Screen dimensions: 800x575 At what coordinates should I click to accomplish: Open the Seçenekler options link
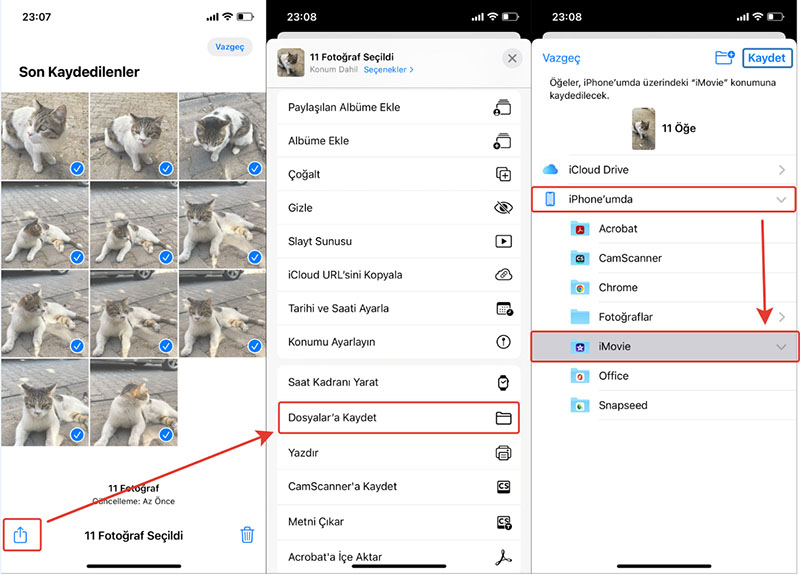388,70
